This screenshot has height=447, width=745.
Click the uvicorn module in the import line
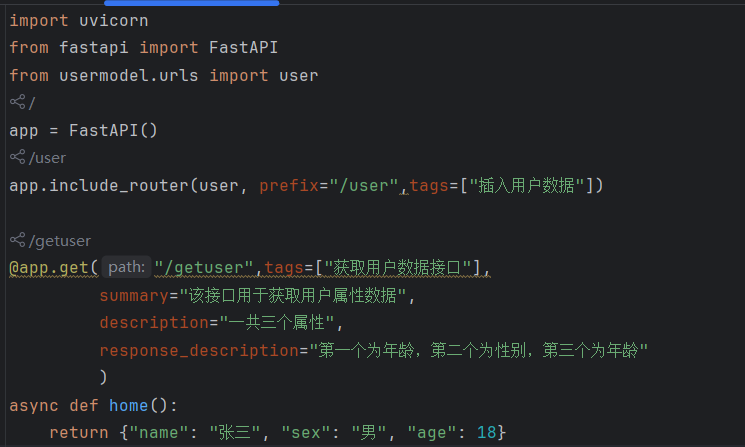coord(113,20)
